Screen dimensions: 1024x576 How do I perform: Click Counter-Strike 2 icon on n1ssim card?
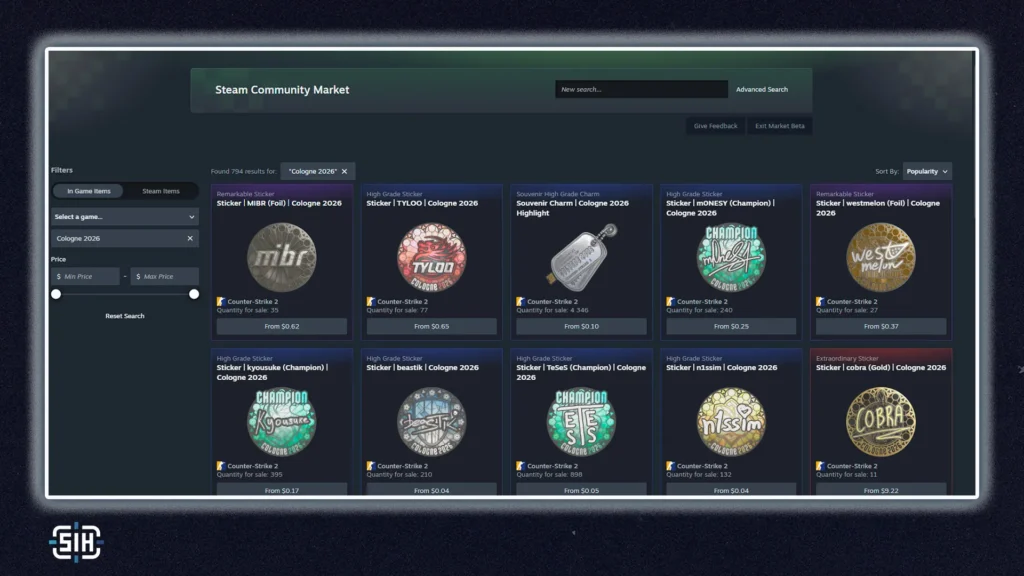tap(671, 466)
